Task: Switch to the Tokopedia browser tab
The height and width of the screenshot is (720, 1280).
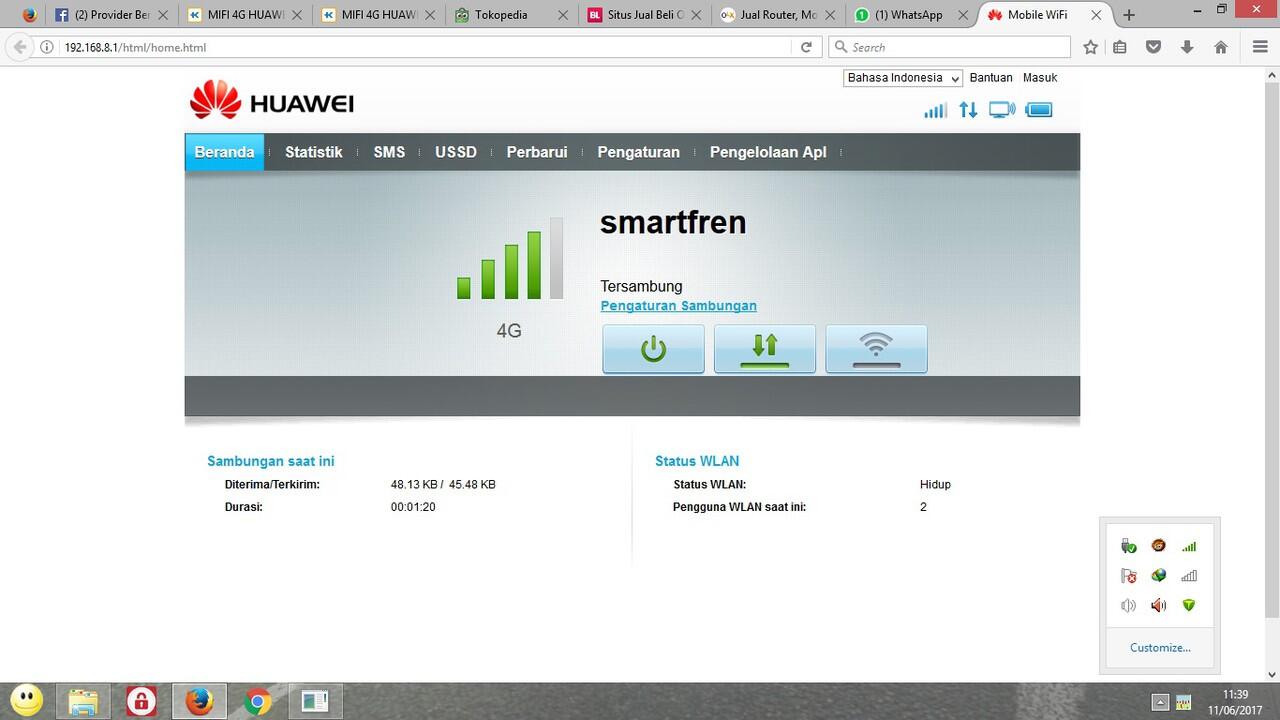Action: tap(510, 15)
